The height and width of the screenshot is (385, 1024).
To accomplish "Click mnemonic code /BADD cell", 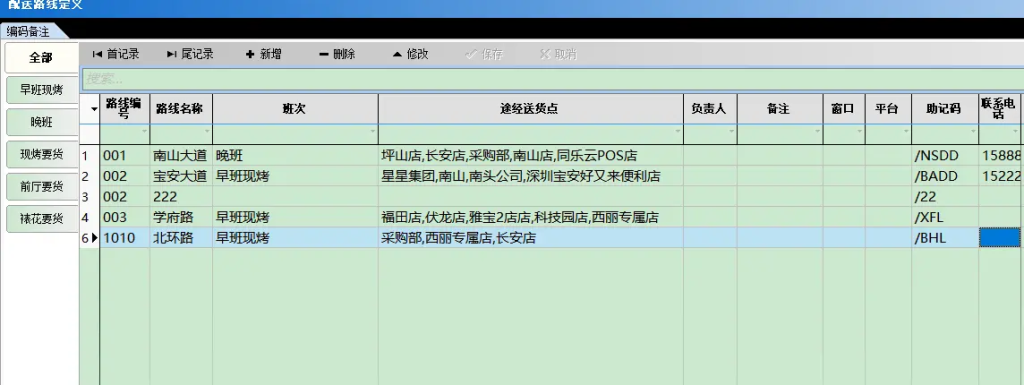I will click(945, 176).
